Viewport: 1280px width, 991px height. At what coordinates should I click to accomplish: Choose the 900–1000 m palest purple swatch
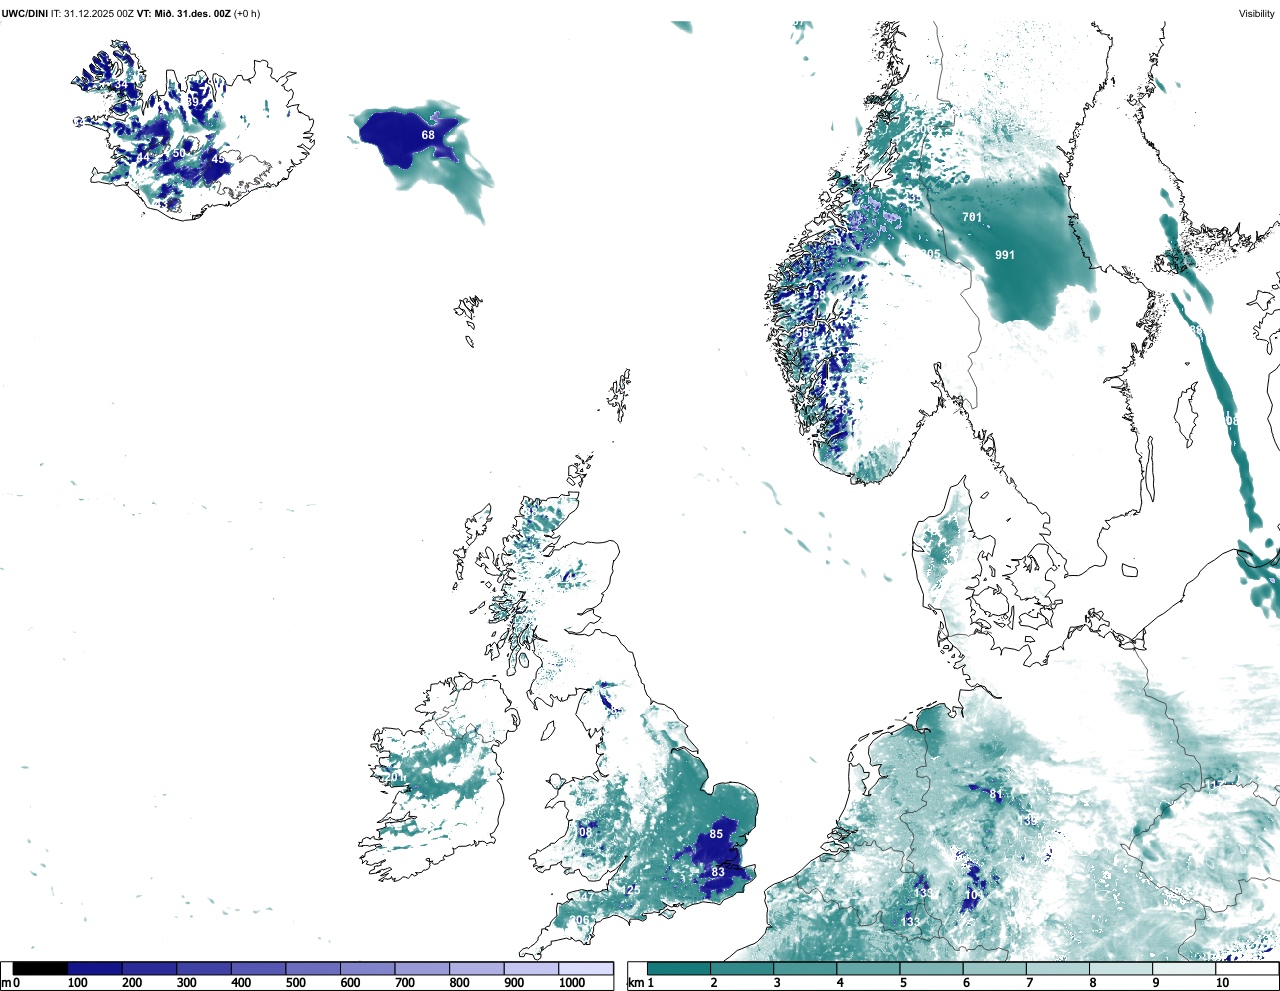coord(531,968)
